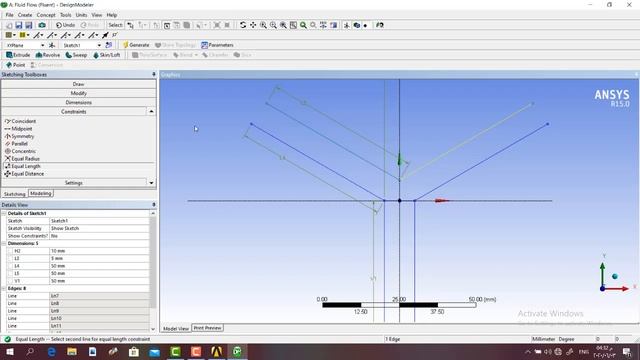Screen dimensions: 640x360
Task: Click the New Sketch icon
Action: (x=109, y=45)
